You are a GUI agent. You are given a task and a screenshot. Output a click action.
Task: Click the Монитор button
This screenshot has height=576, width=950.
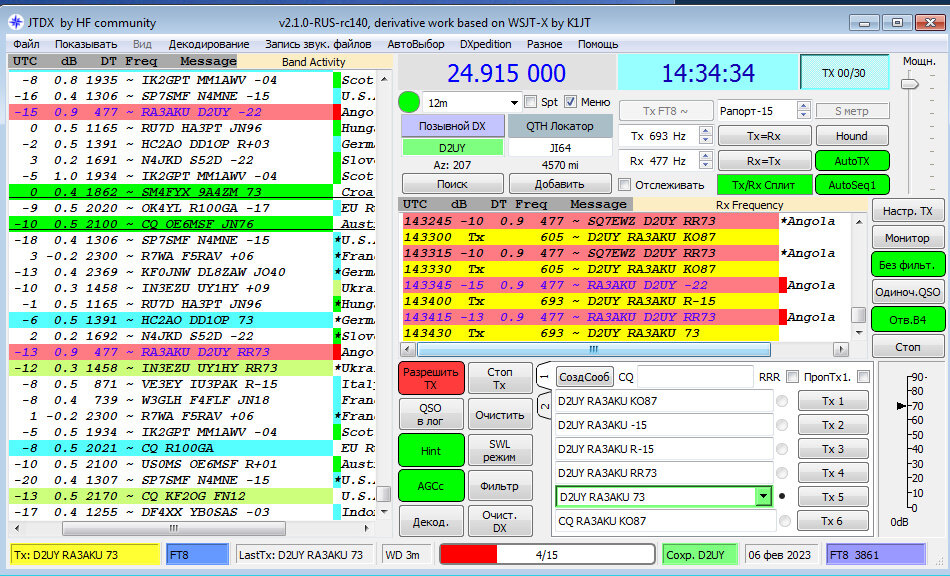click(x=908, y=238)
